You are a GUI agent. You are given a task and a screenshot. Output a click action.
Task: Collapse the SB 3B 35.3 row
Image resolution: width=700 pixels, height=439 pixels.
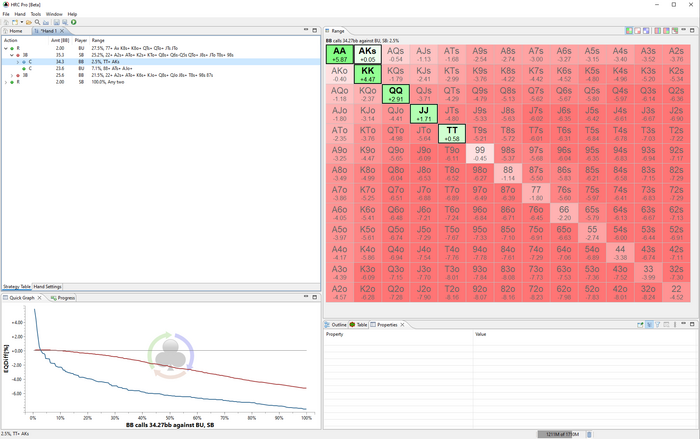[12, 55]
